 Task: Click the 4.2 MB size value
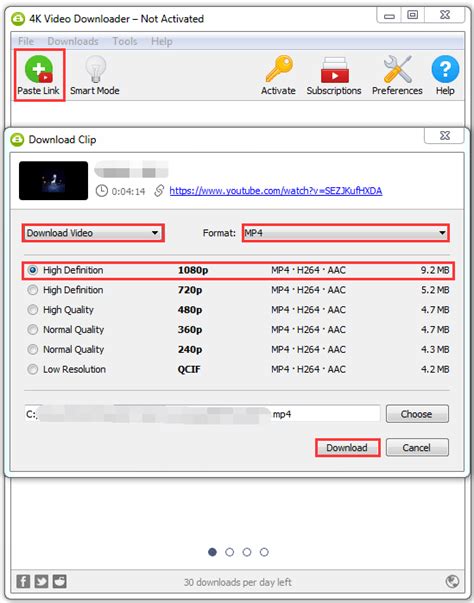435,369
